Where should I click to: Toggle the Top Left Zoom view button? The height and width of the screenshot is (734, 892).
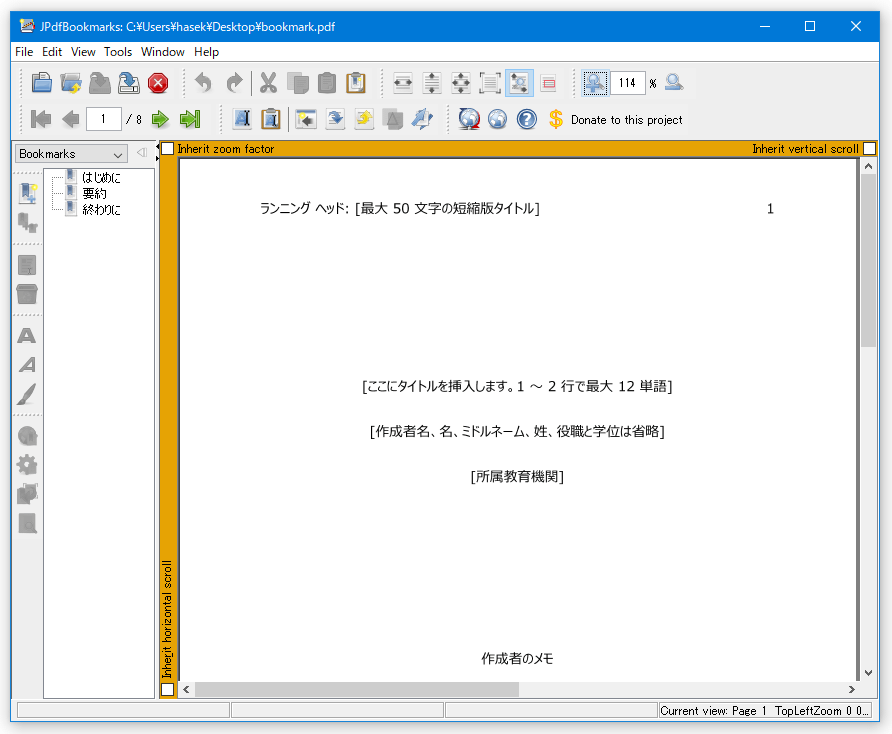(519, 83)
